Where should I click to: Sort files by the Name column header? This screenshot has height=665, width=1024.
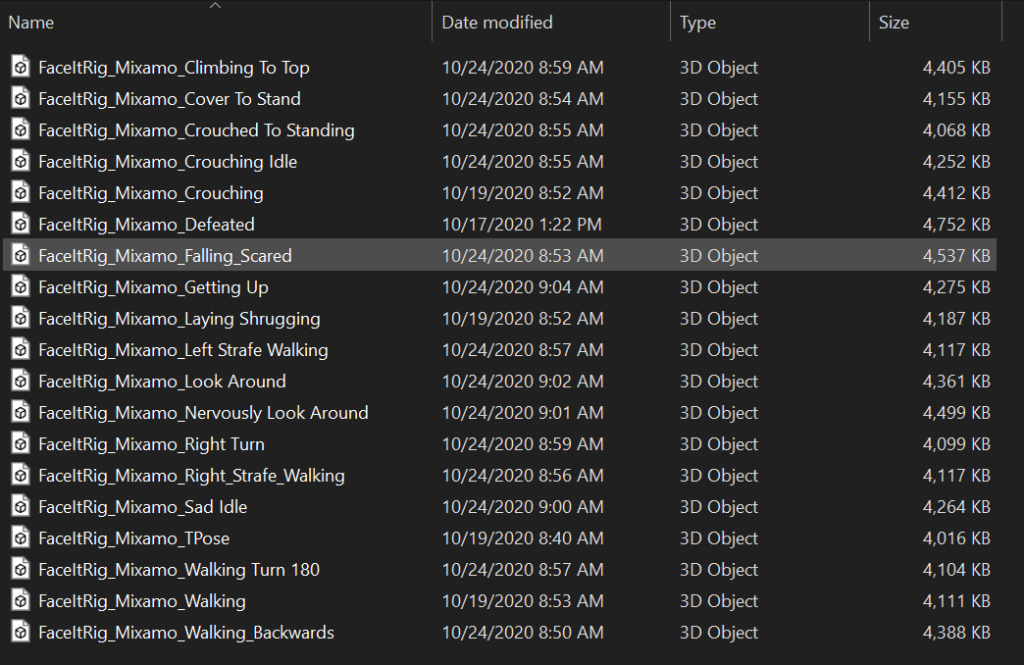(x=32, y=22)
